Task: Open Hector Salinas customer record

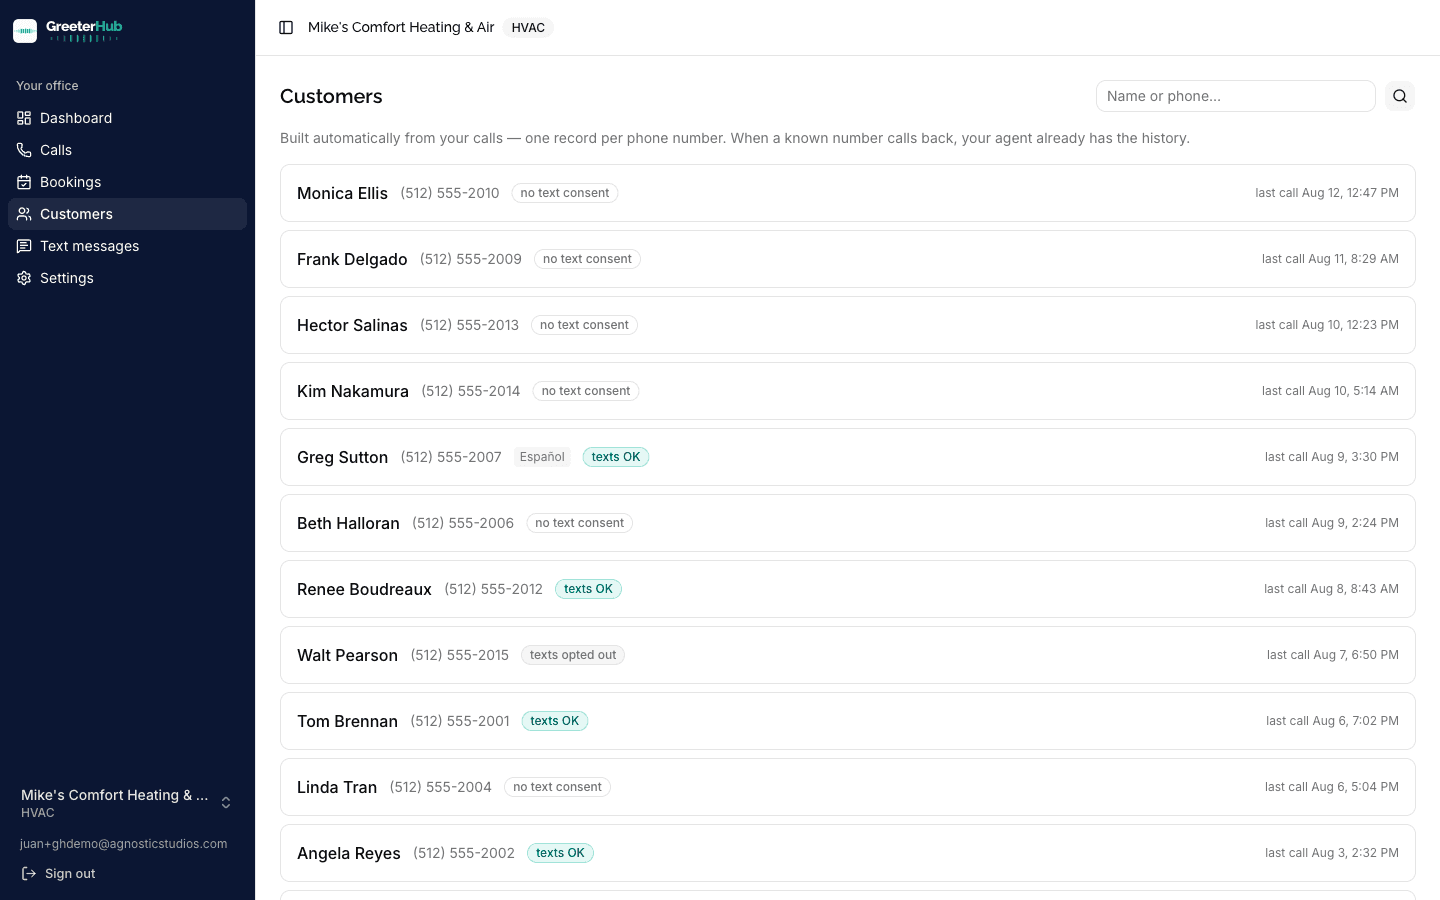Action: tap(848, 325)
